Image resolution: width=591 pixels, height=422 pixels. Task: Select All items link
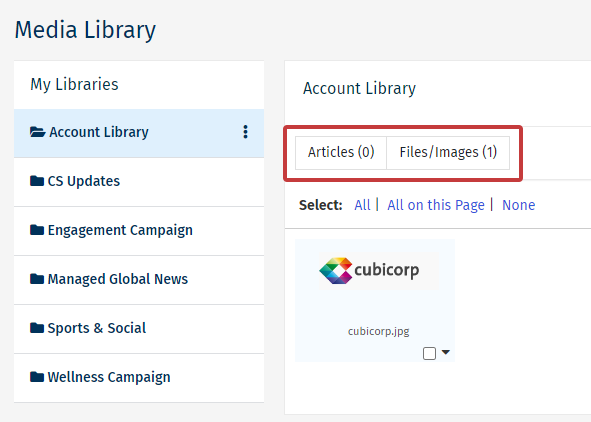coord(362,205)
